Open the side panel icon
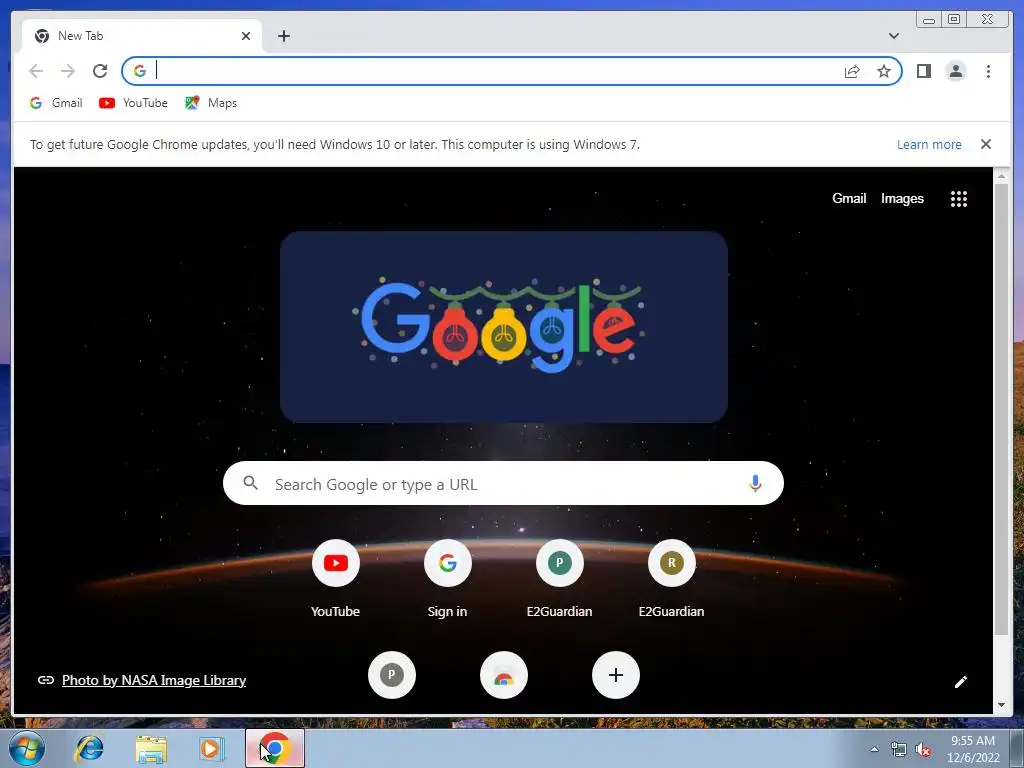 (x=923, y=71)
